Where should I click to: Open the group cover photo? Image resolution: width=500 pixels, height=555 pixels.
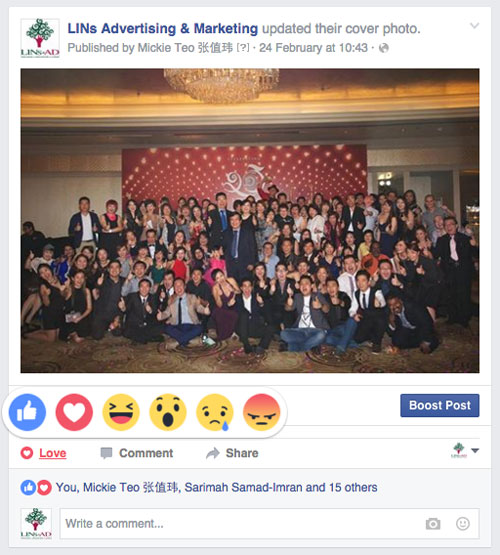[250, 221]
